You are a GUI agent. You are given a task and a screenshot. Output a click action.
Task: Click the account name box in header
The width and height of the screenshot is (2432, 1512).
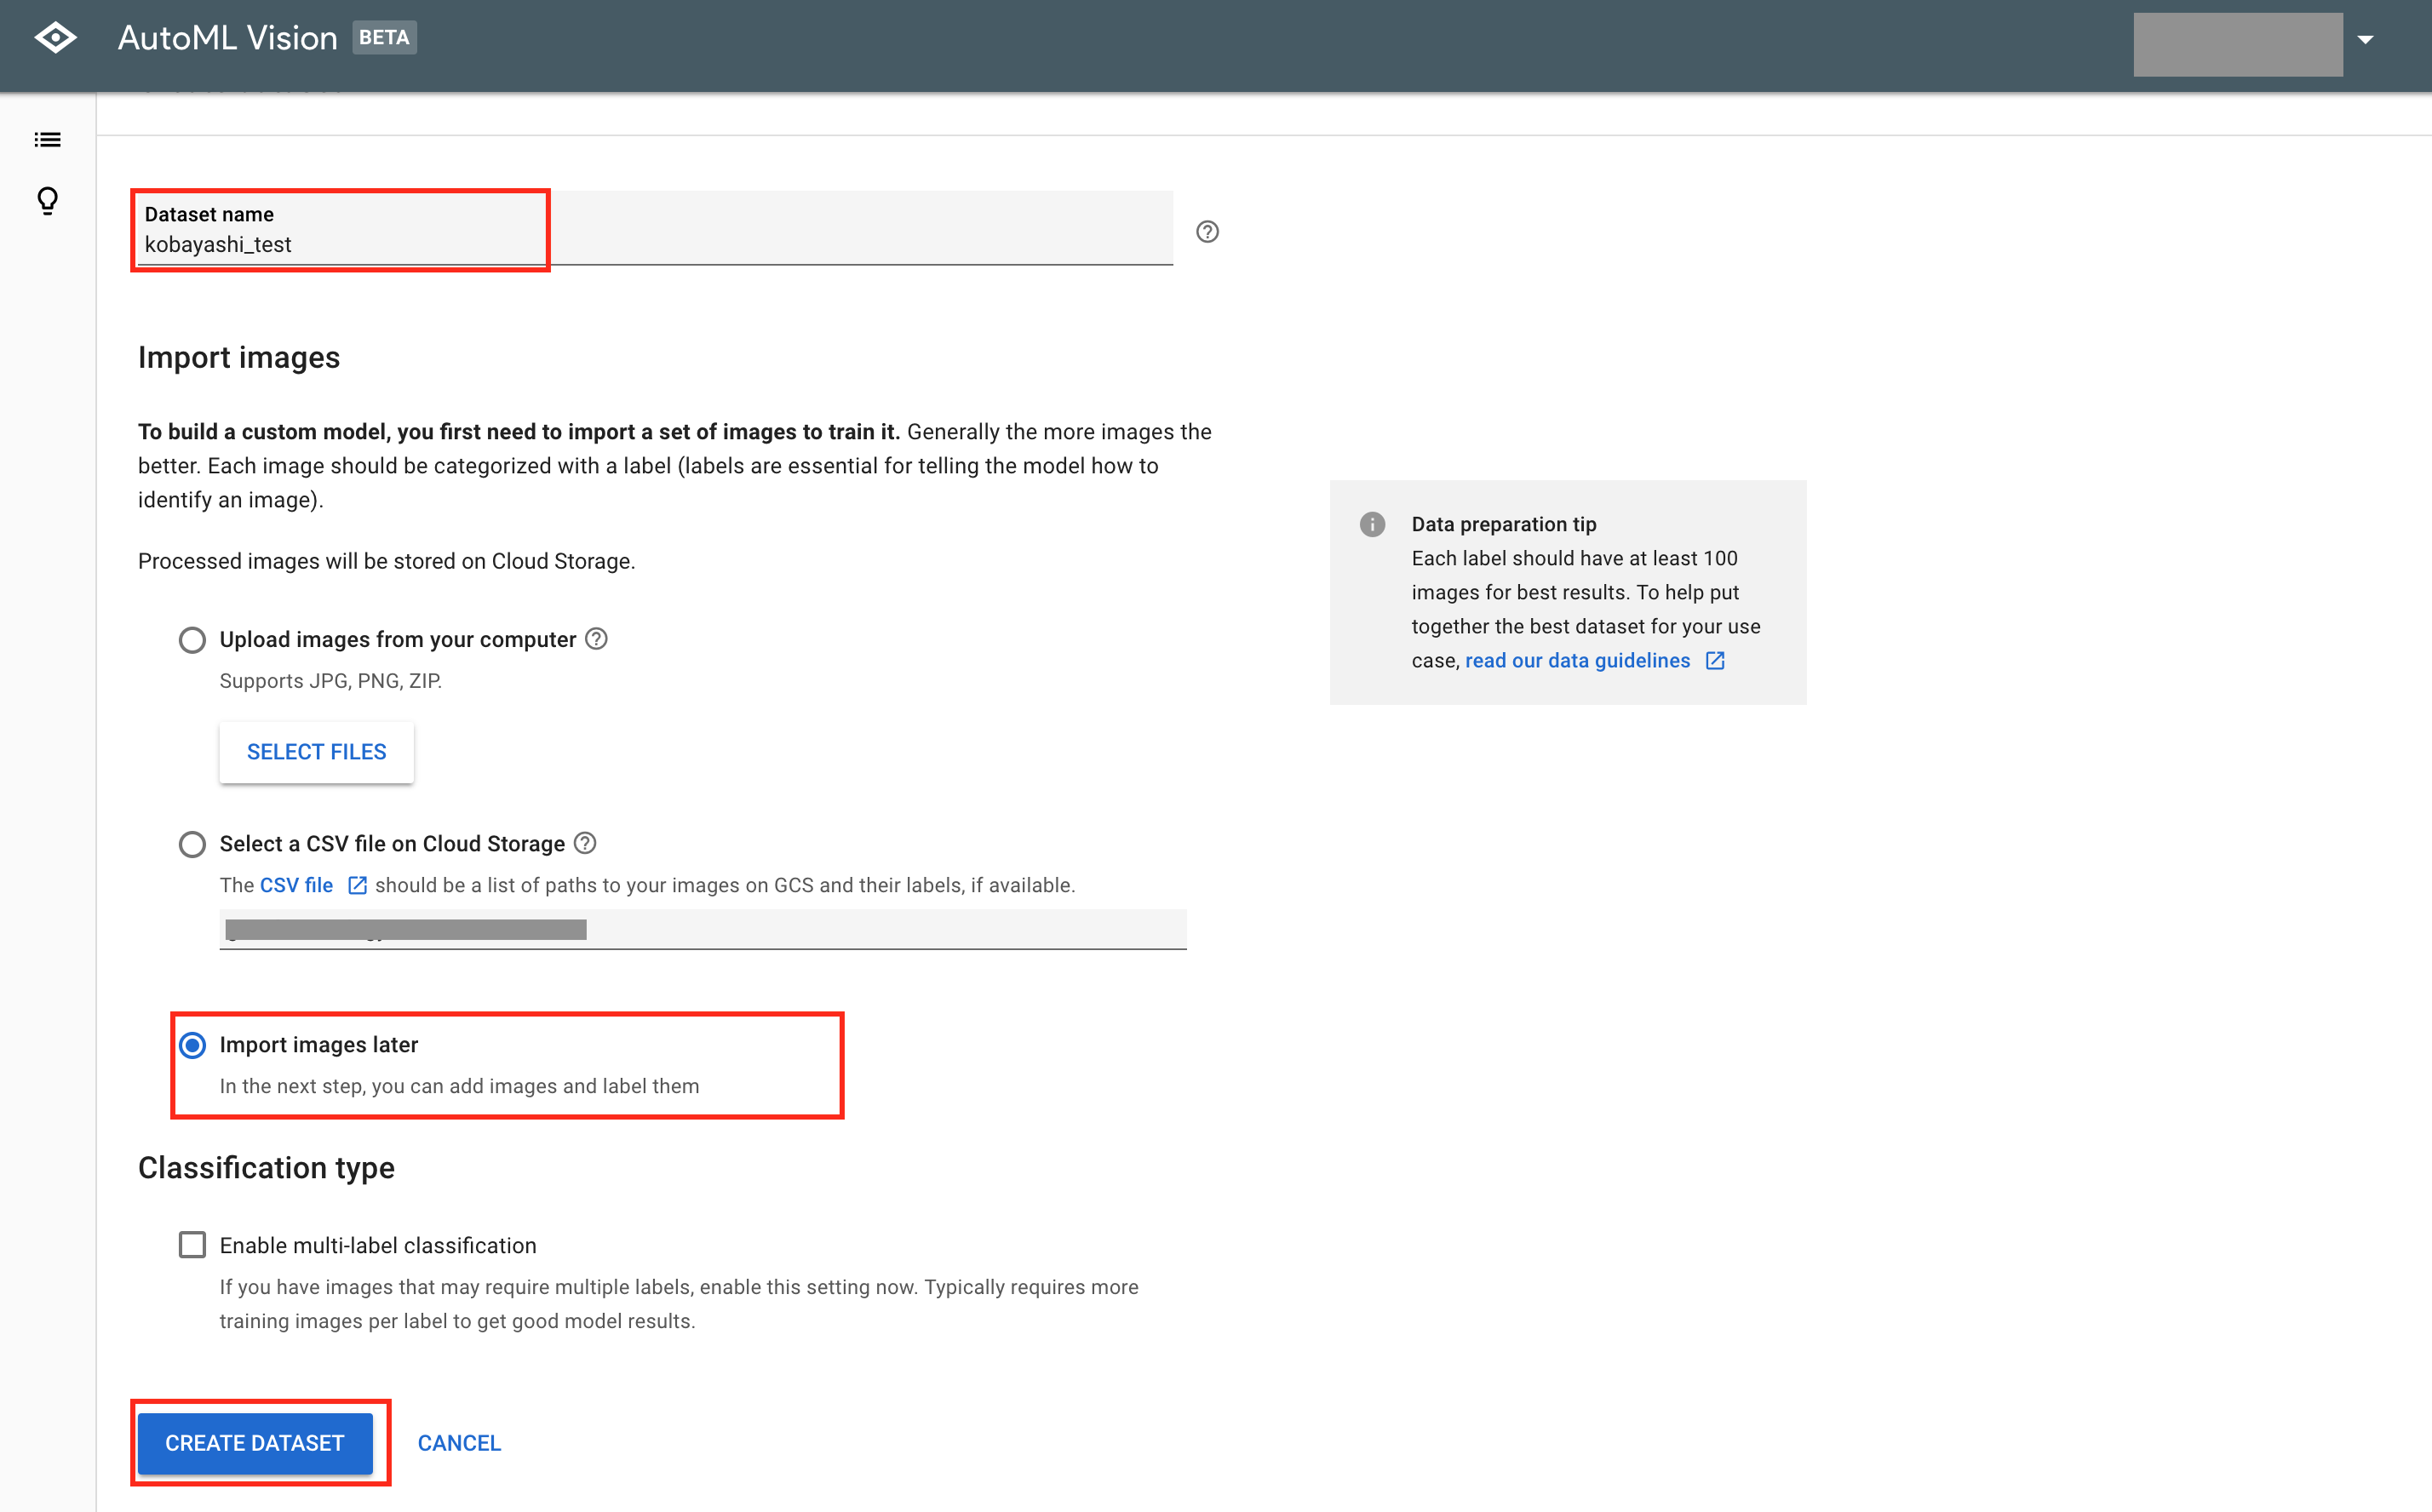click(x=2238, y=44)
